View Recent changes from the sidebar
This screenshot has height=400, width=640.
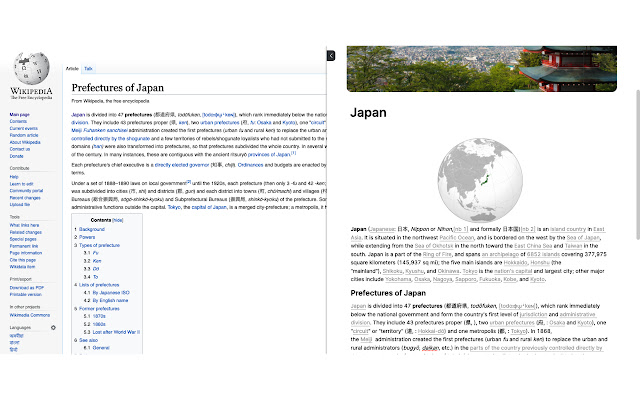tap(25, 198)
